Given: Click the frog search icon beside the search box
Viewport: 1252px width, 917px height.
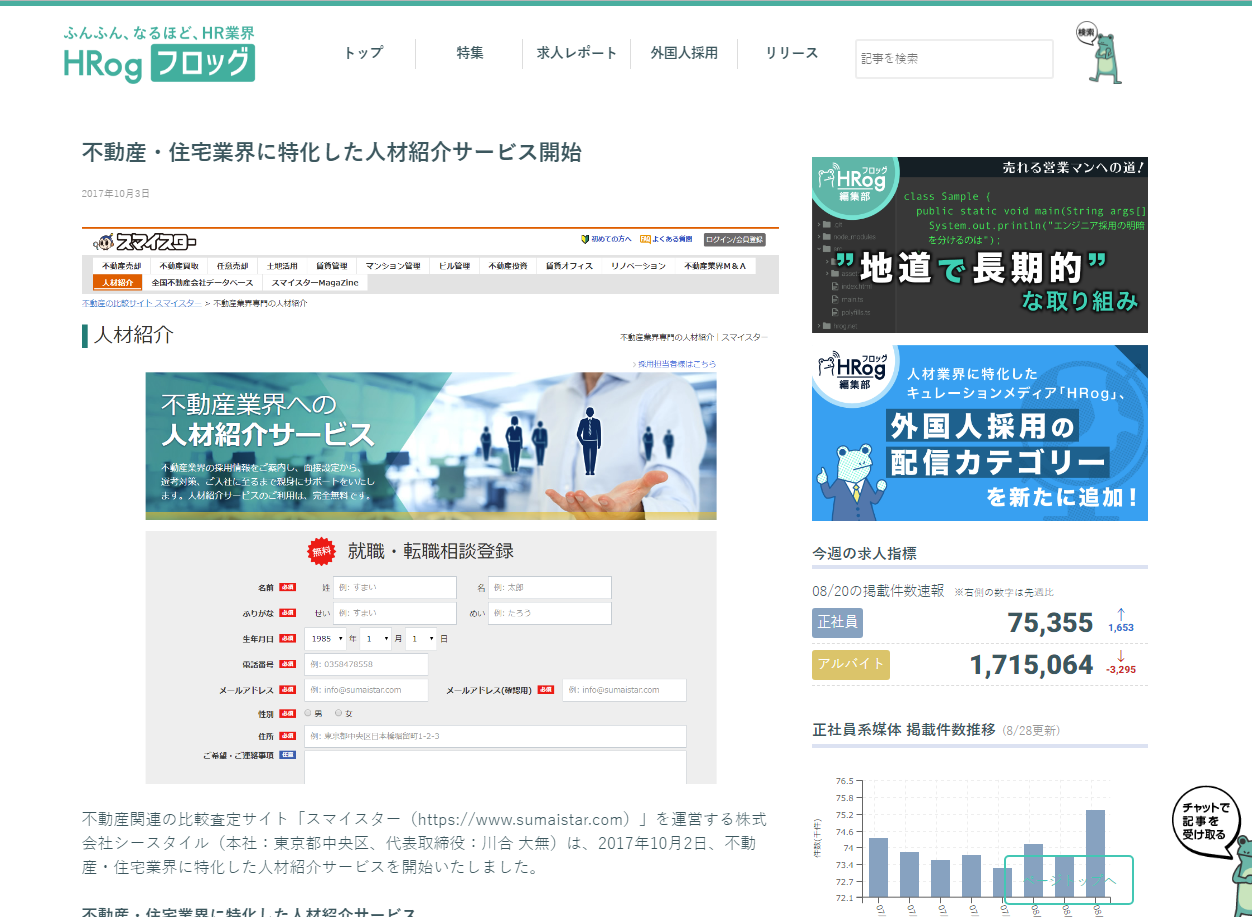Looking at the screenshot, I should coord(1100,52).
